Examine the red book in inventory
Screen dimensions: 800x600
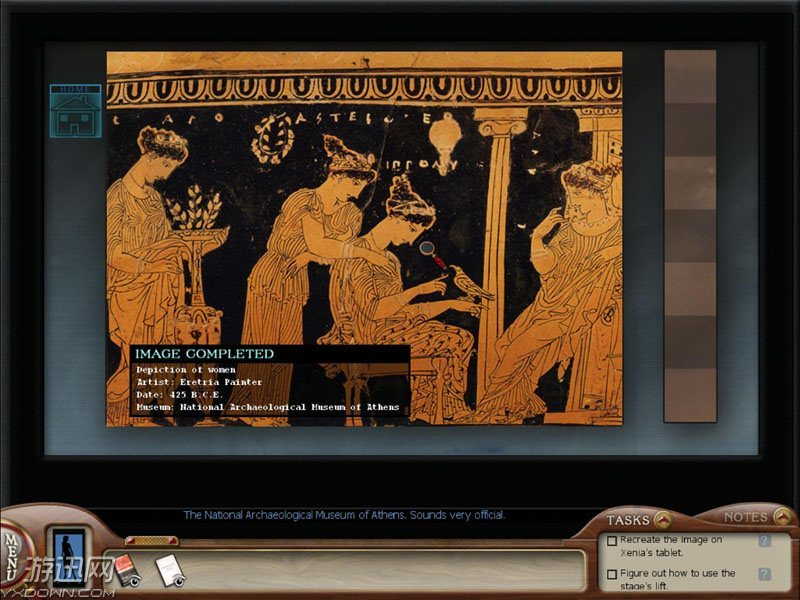128,570
